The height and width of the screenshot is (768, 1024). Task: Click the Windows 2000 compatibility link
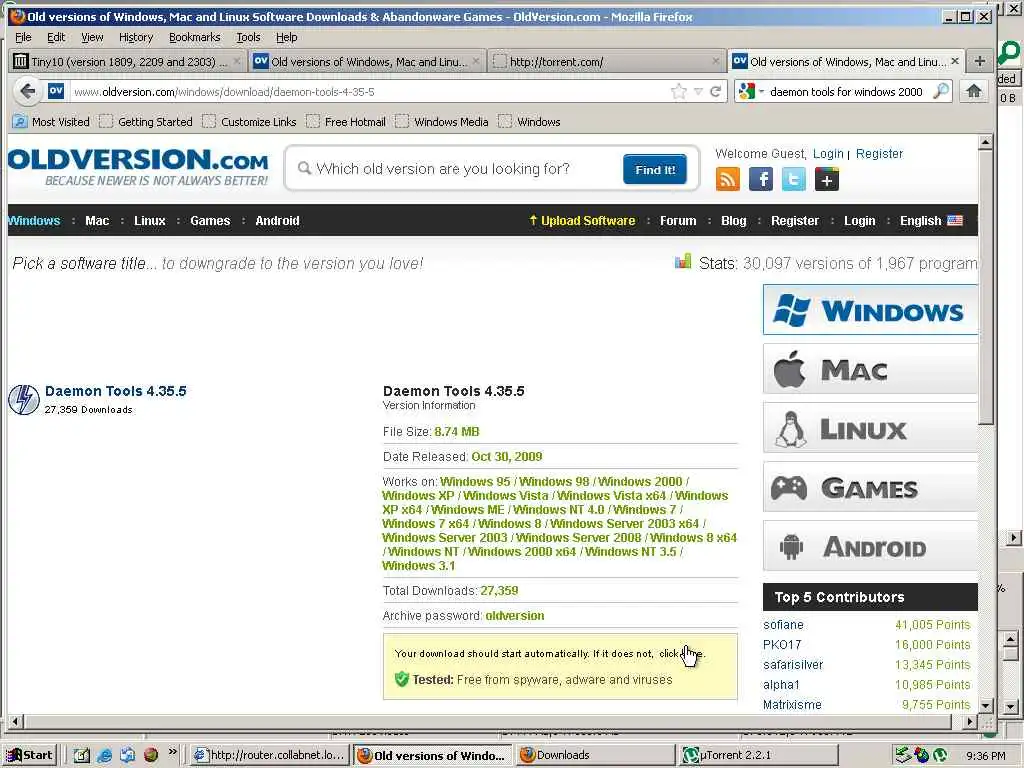(640, 481)
